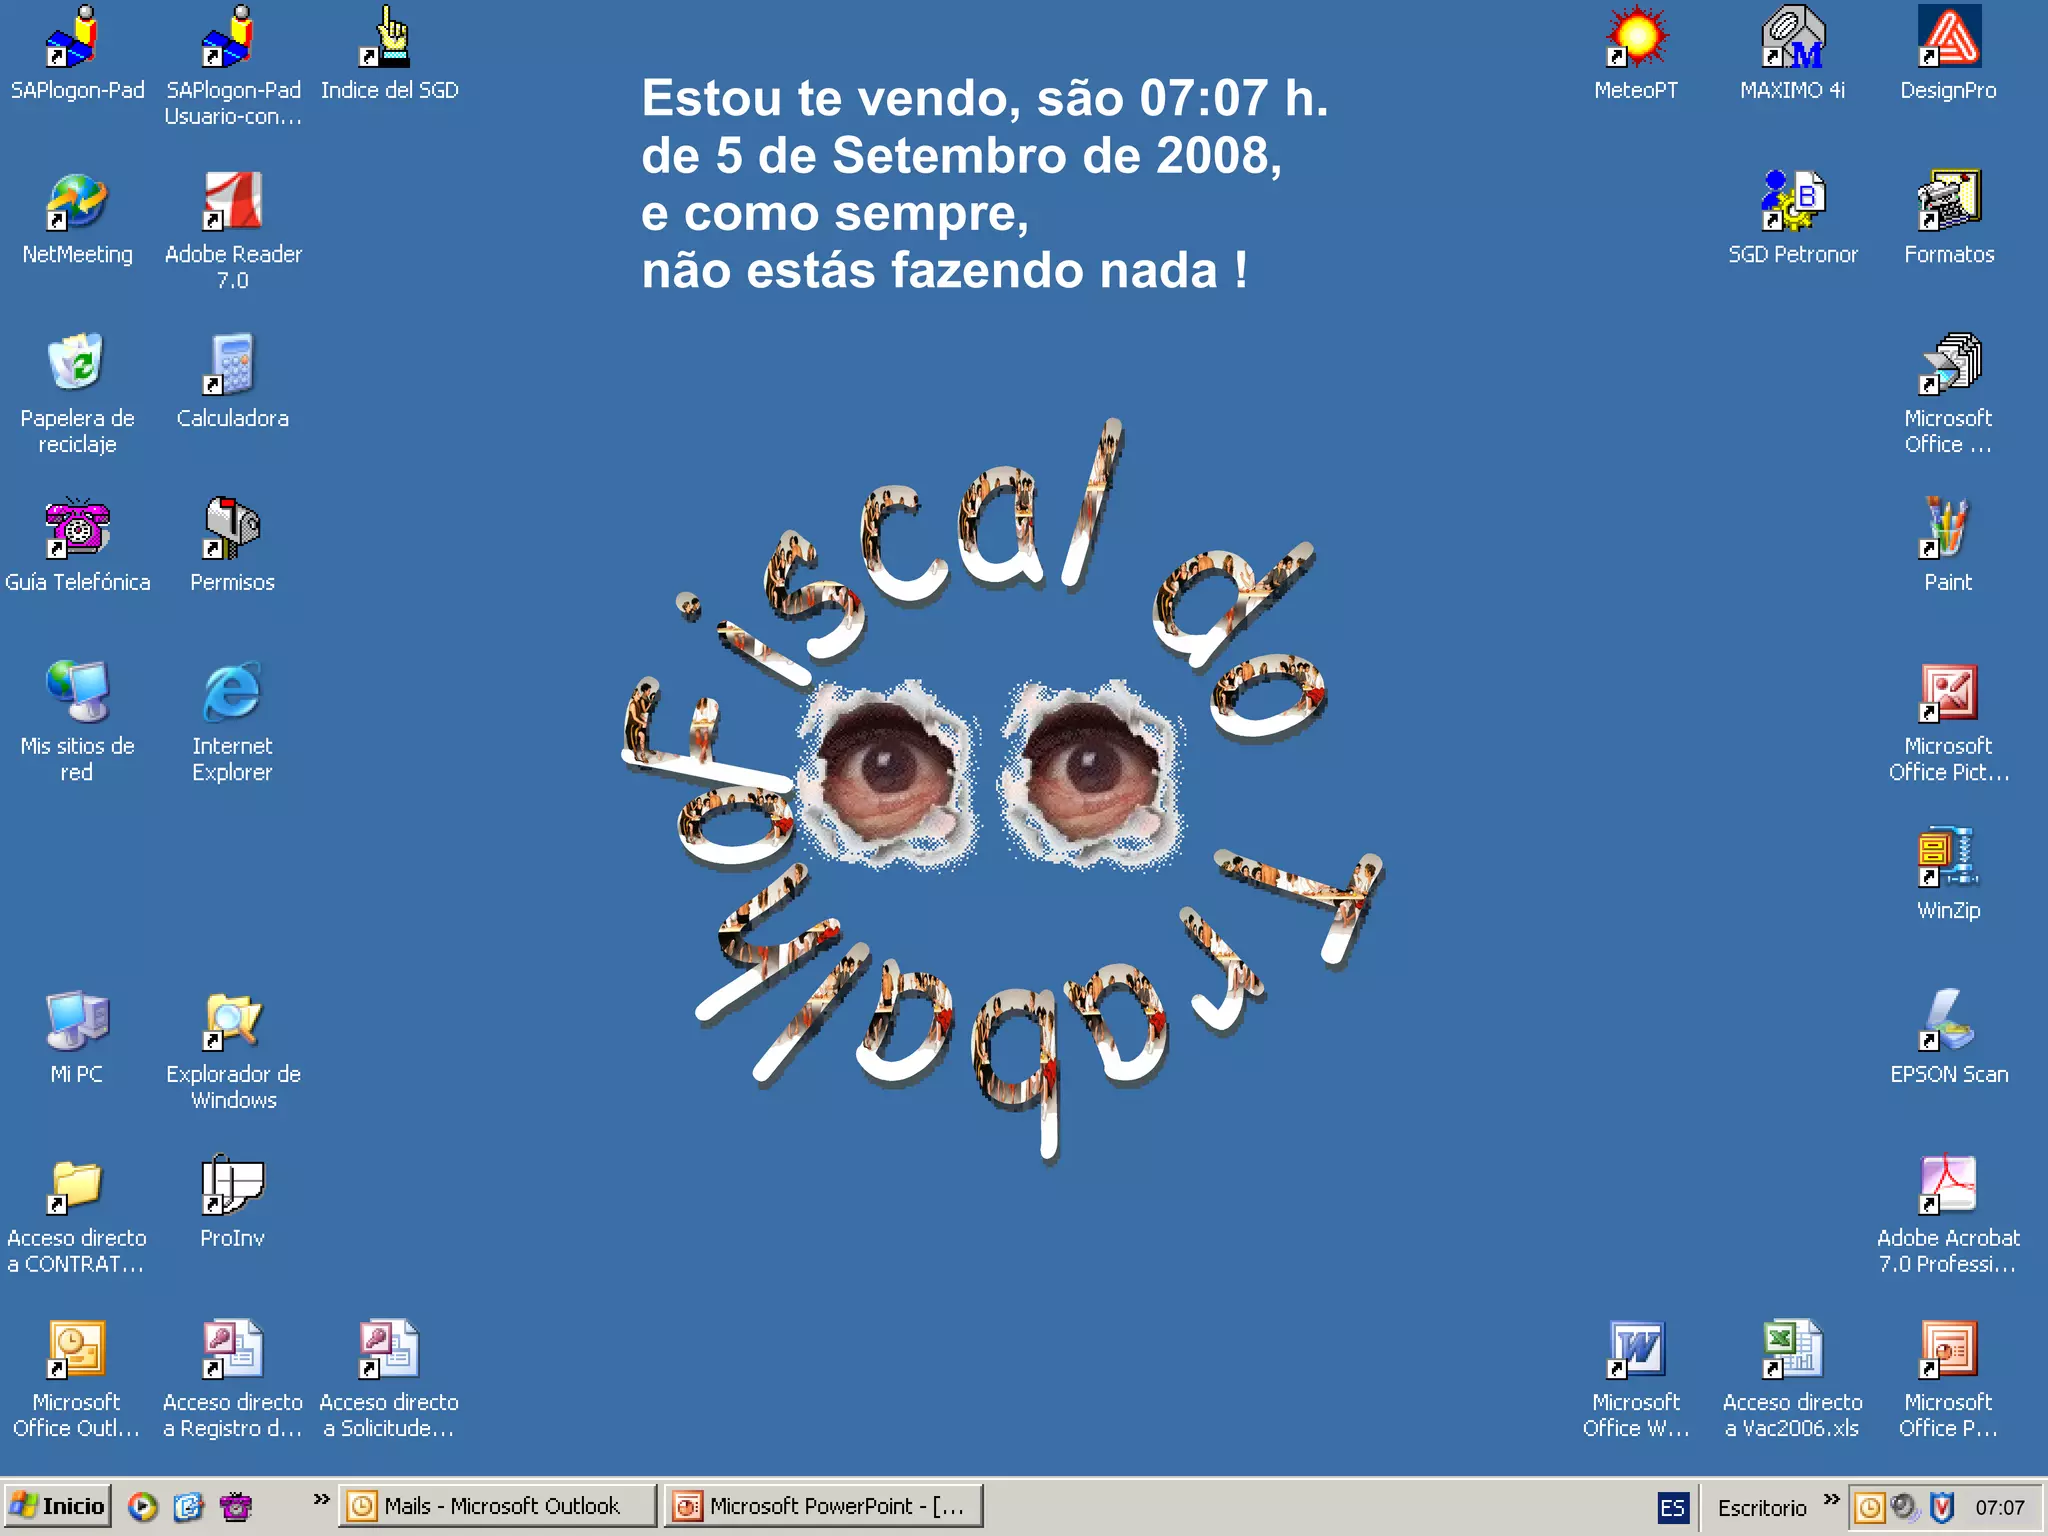This screenshot has height=1536, width=2048.
Task: Select the WinZip desktop shortcut
Action: click(1948, 857)
